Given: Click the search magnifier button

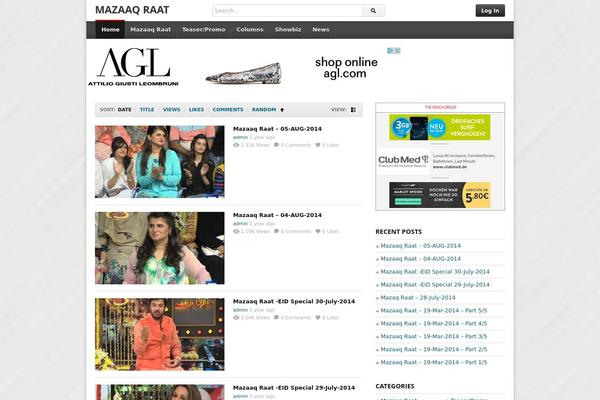Looking at the screenshot, I should (x=373, y=11).
